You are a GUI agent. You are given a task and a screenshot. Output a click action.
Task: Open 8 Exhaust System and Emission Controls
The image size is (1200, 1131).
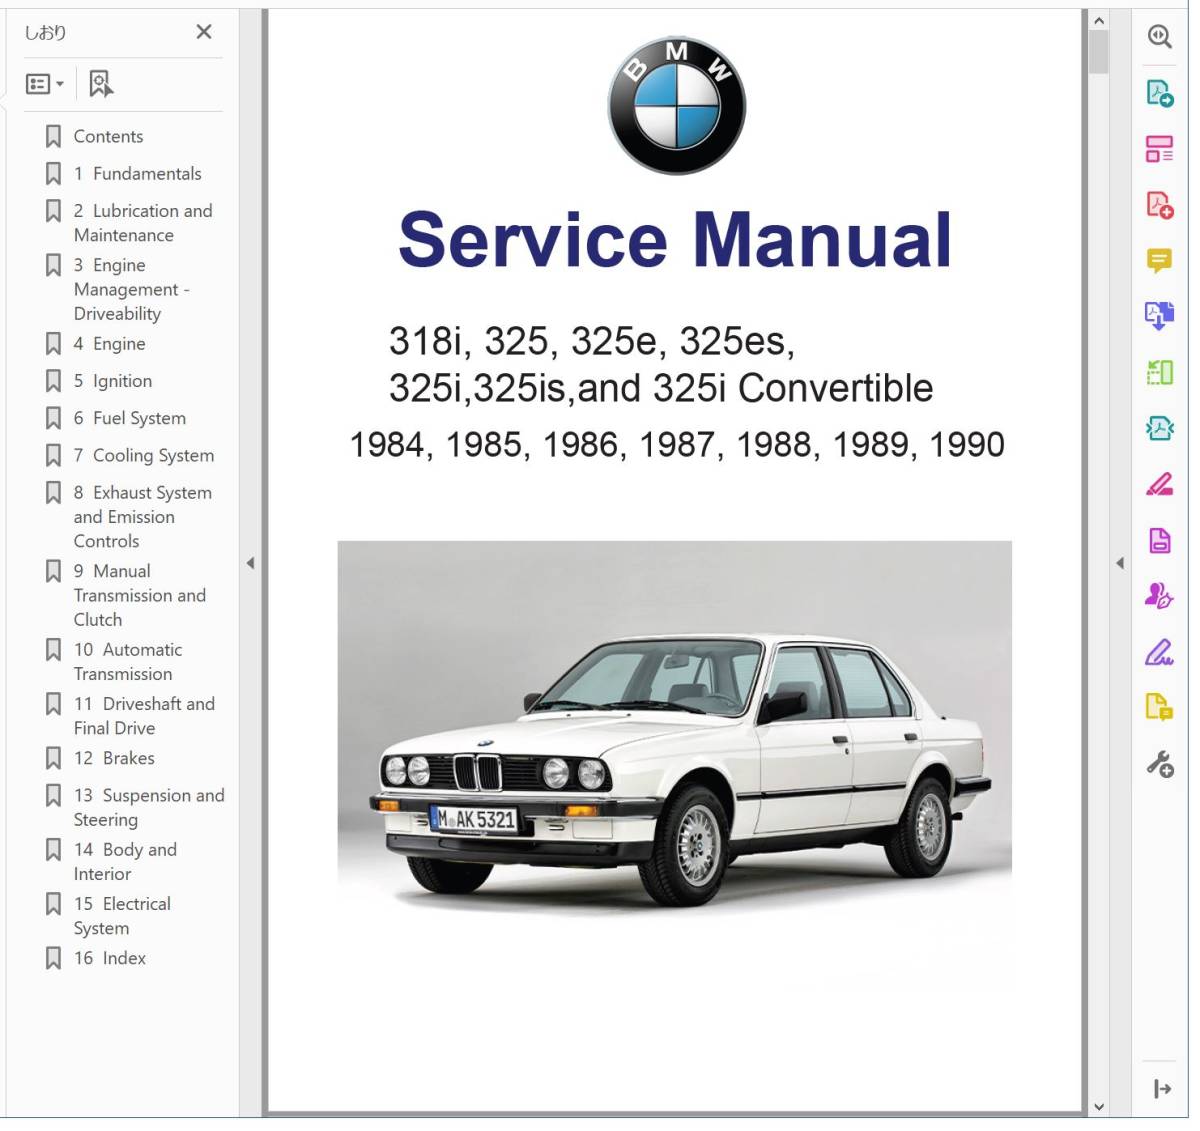143,517
